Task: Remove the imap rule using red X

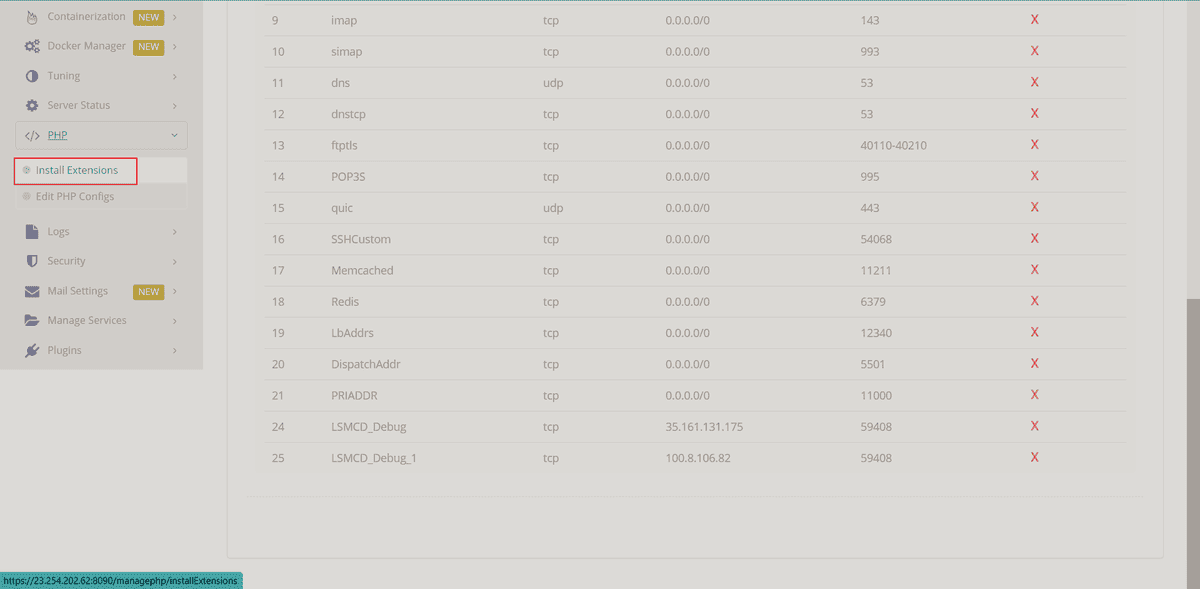Action: (1035, 19)
